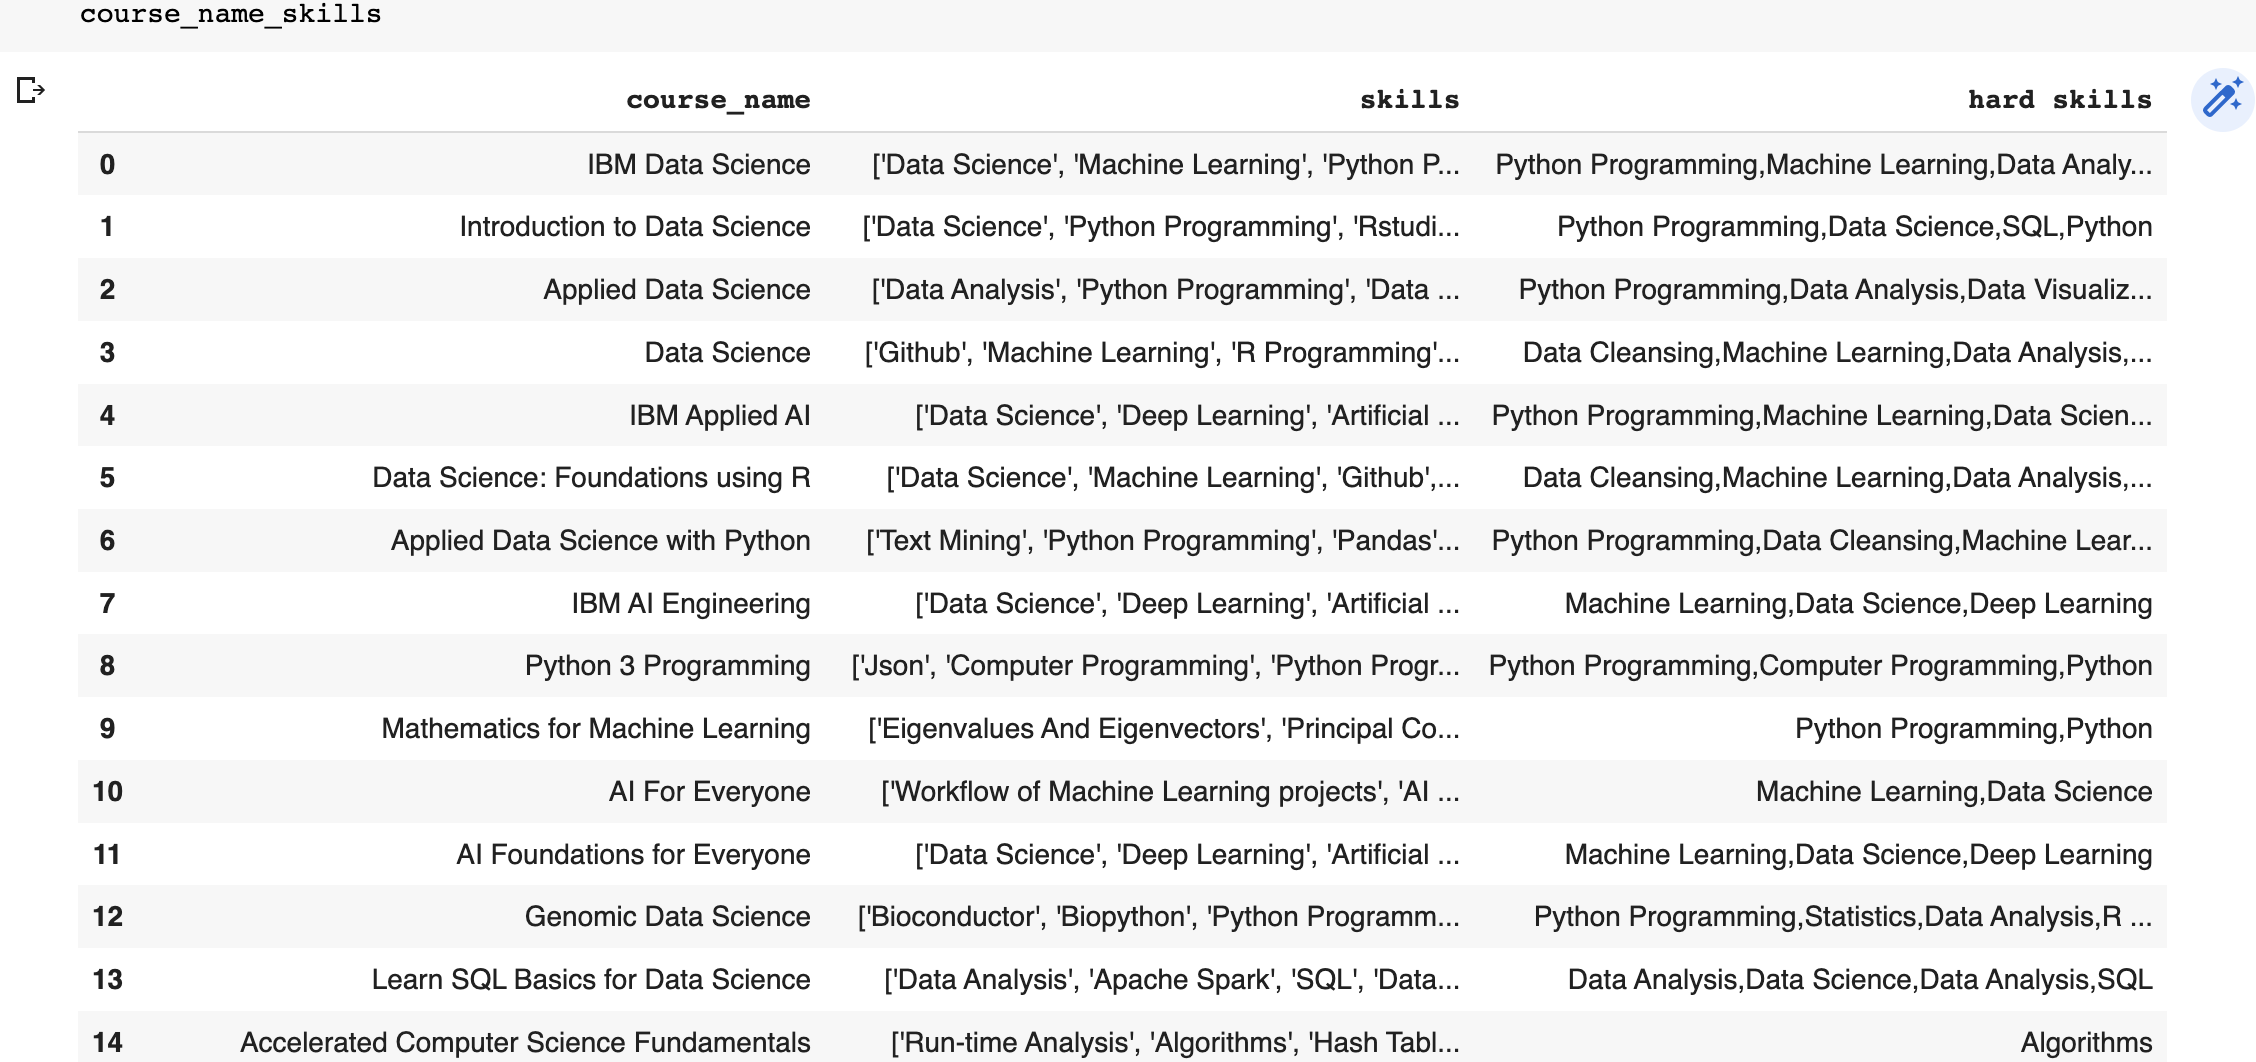This screenshot has width=2256, height=1062.
Task: Click the Applied Data Science course name
Action: pyautogui.click(x=676, y=290)
